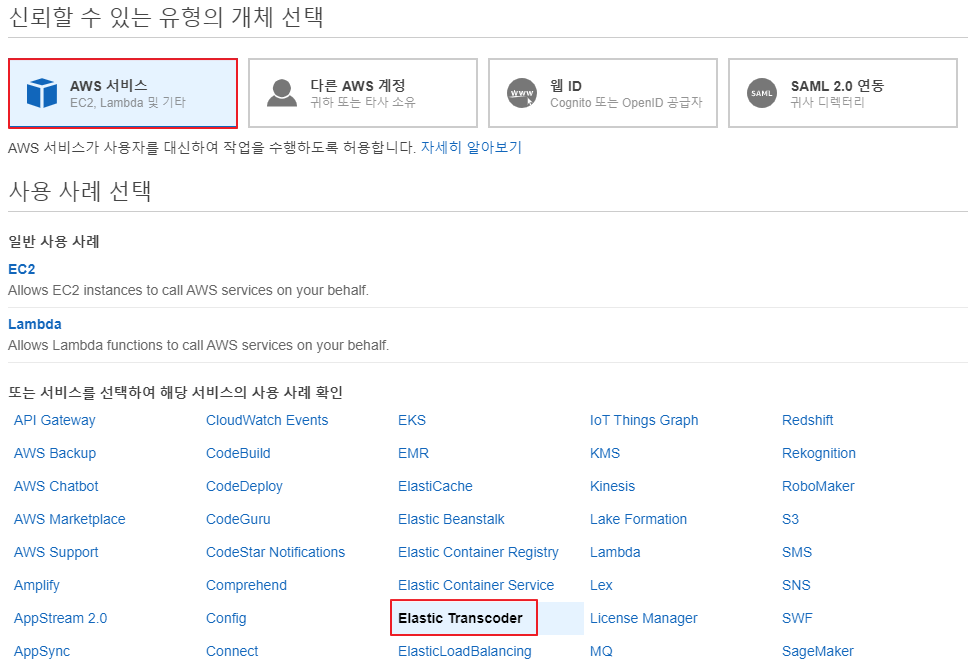This screenshot has width=979, height=670.
Task: Click the SAML round badge icon
Action: [762, 93]
